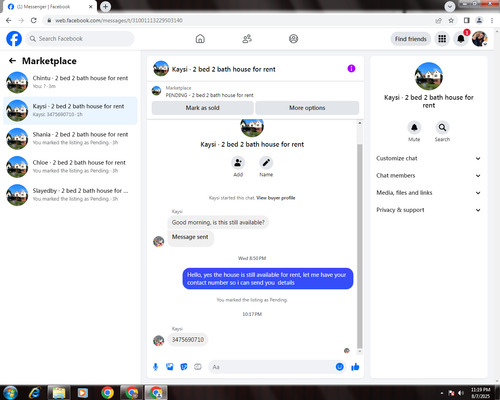The image size is (500, 400).
Task: Open Windows Explorer folder in taskbar
Action: pyautogui.click(x=59, y=393)
